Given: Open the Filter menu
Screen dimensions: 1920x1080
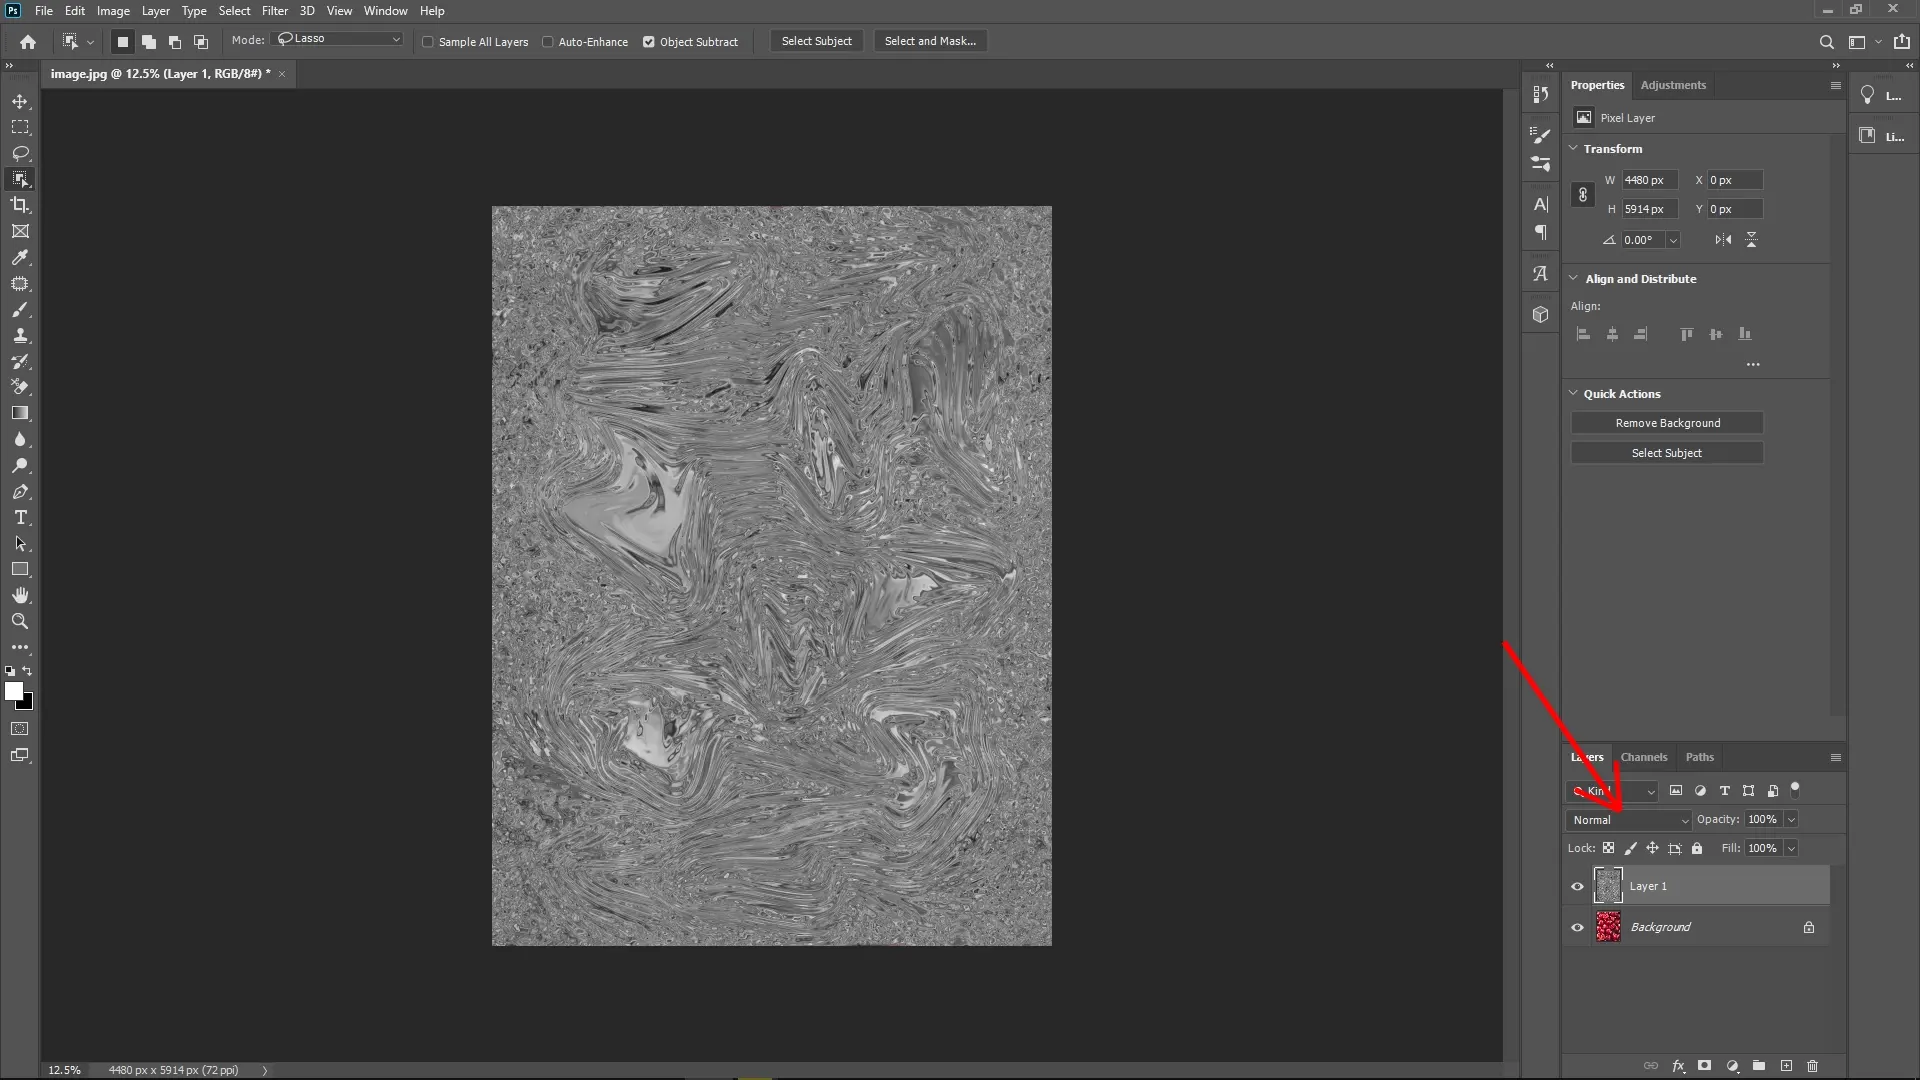Looking at the screenshot, I should (x=275, y=11).
